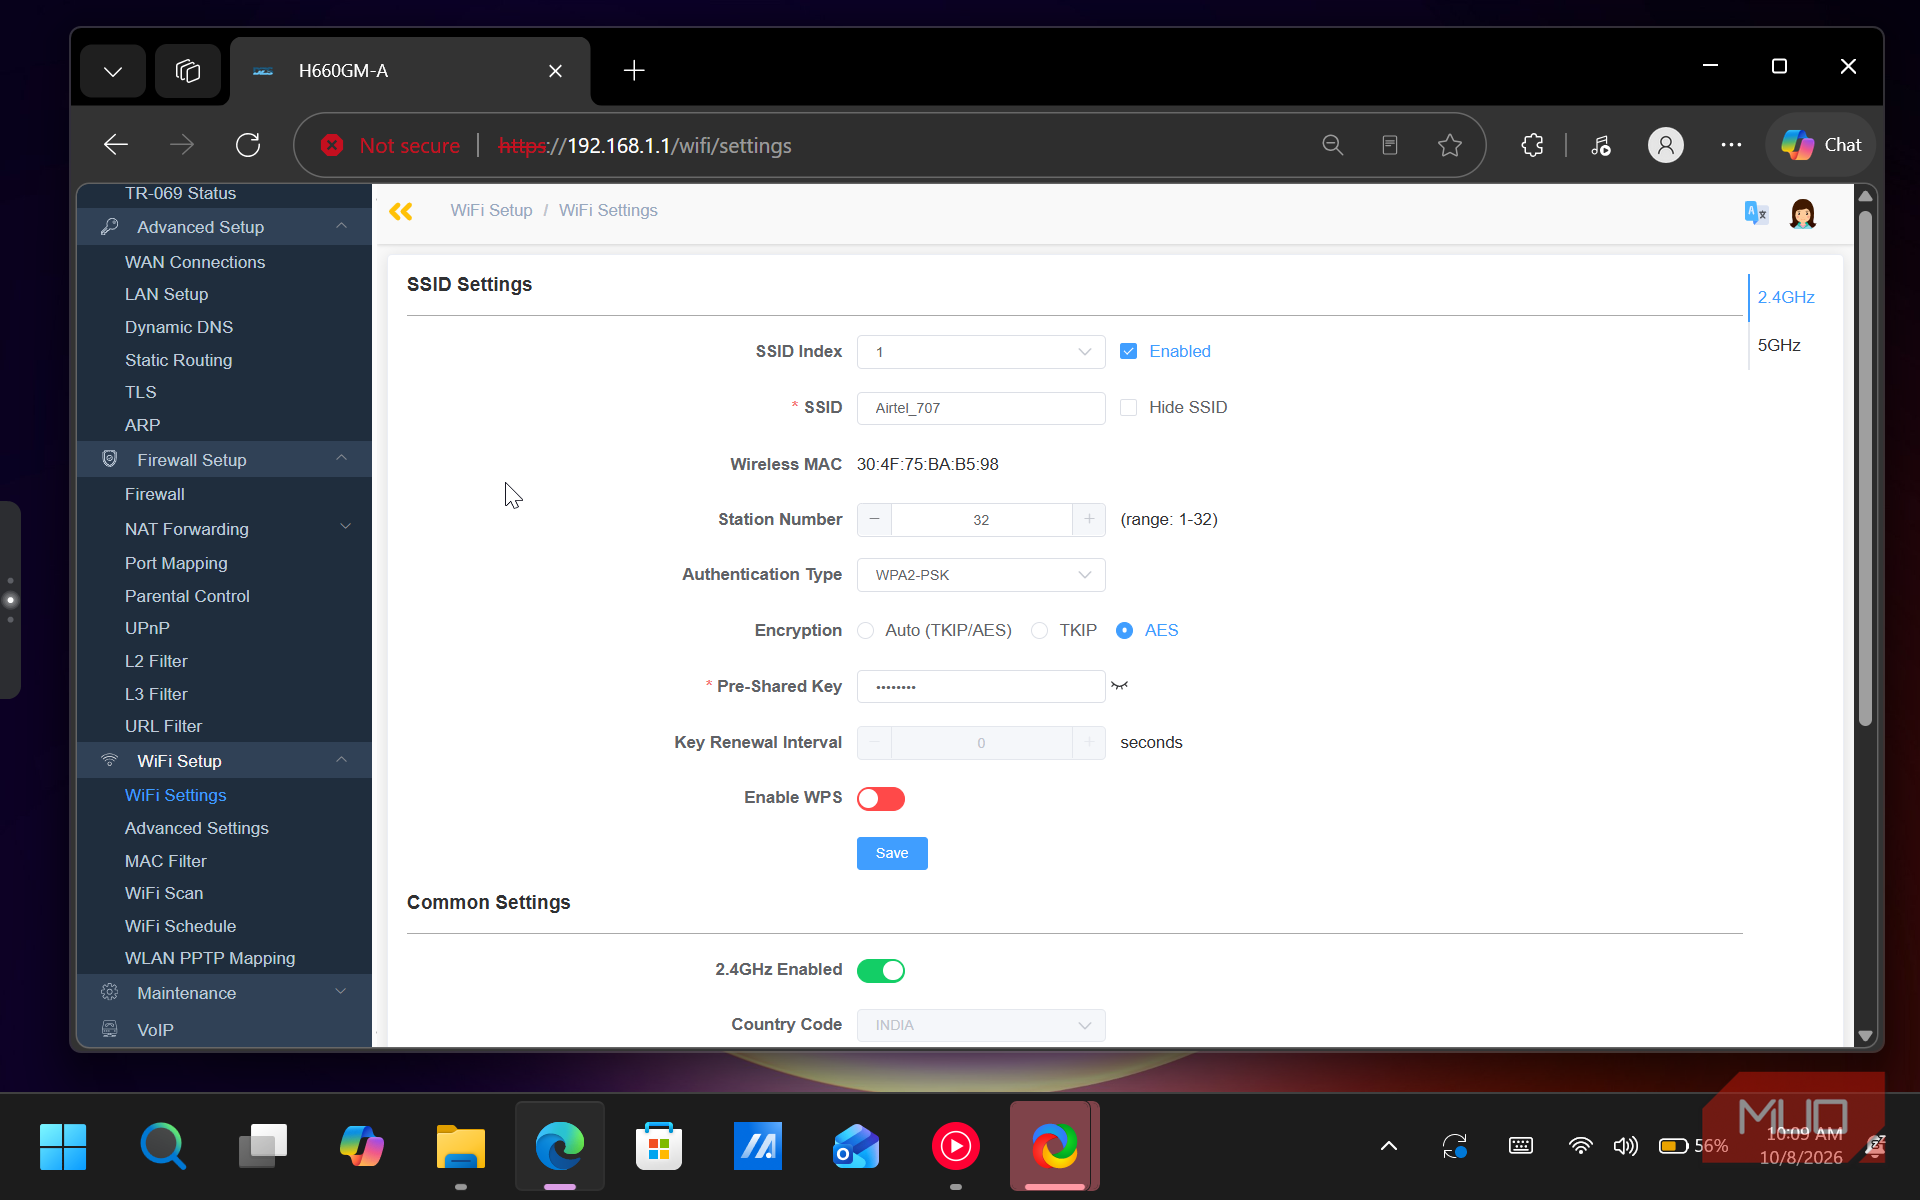The image size is (1920, 1200).
Task: Add page to favorites star
Action: (x=1449, y=145)
